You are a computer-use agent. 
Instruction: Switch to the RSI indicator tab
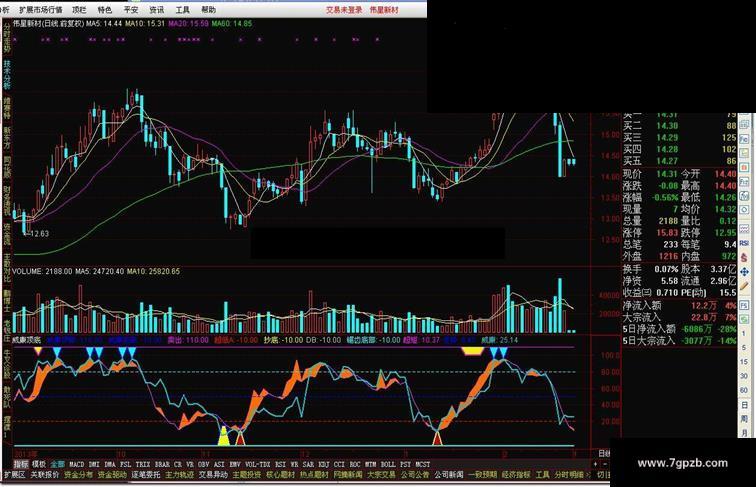coord(280,464)
